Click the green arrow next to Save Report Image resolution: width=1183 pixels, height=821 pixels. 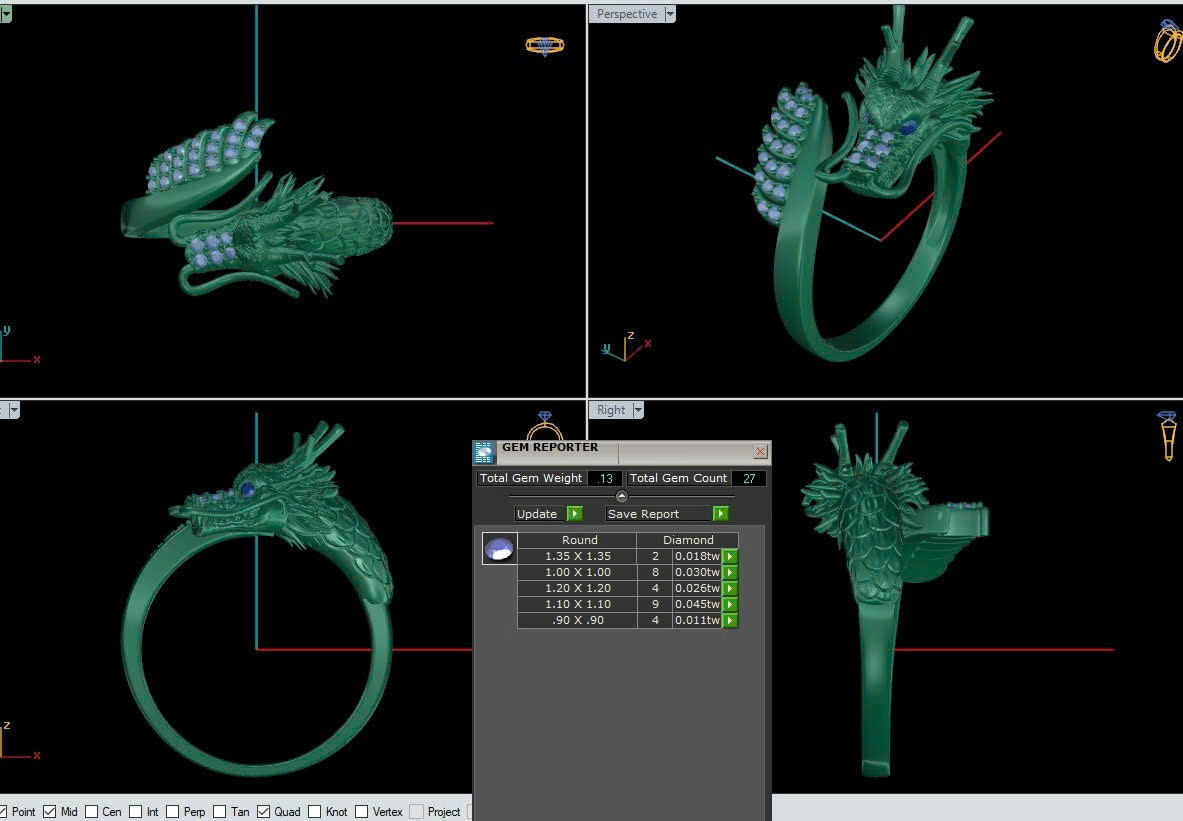[720, 514]
